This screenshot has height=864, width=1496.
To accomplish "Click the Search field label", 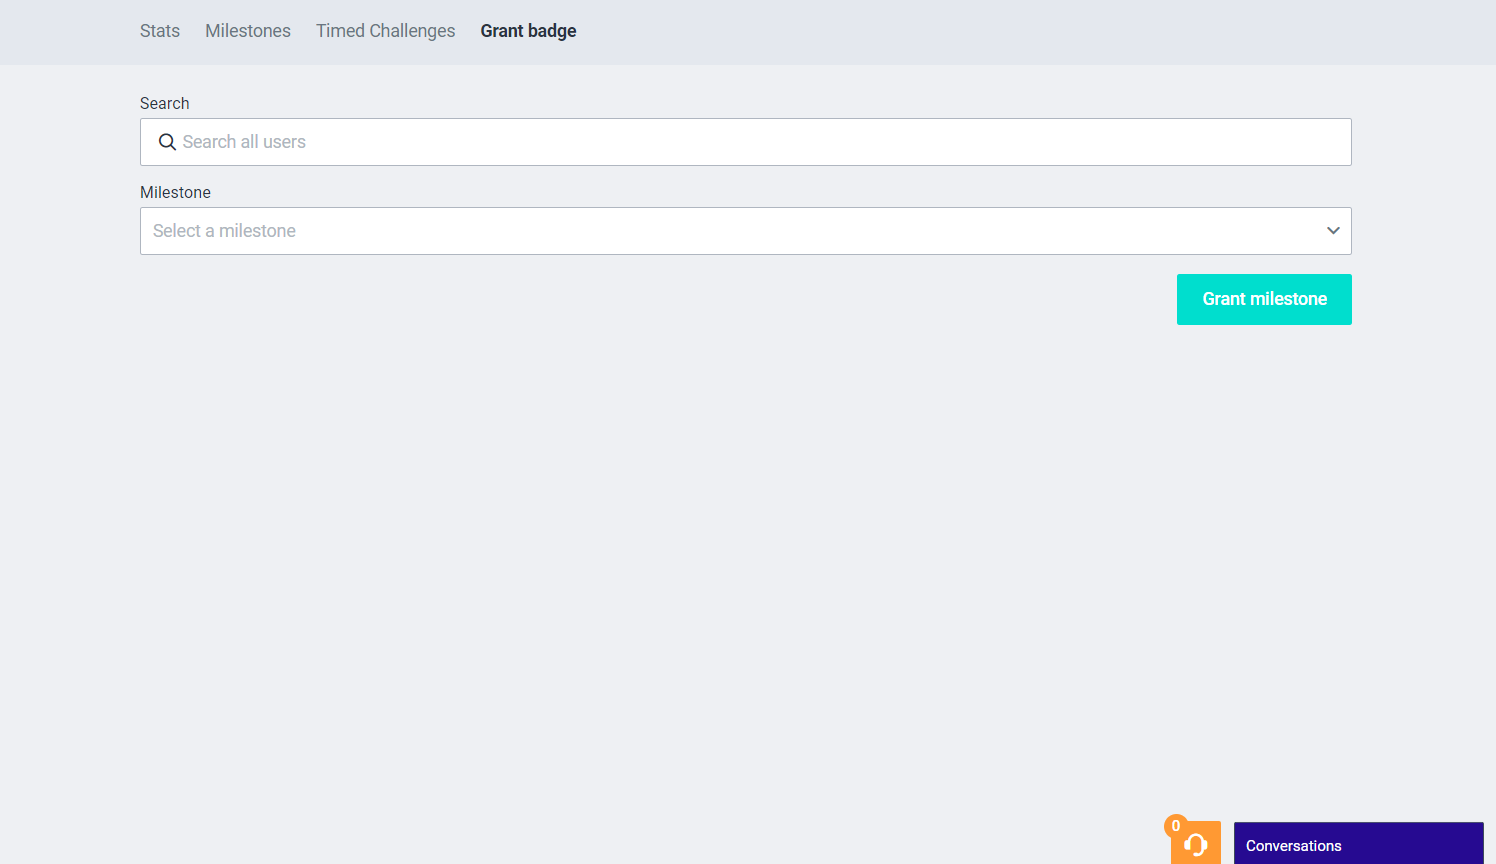I will tap(164, 104).
